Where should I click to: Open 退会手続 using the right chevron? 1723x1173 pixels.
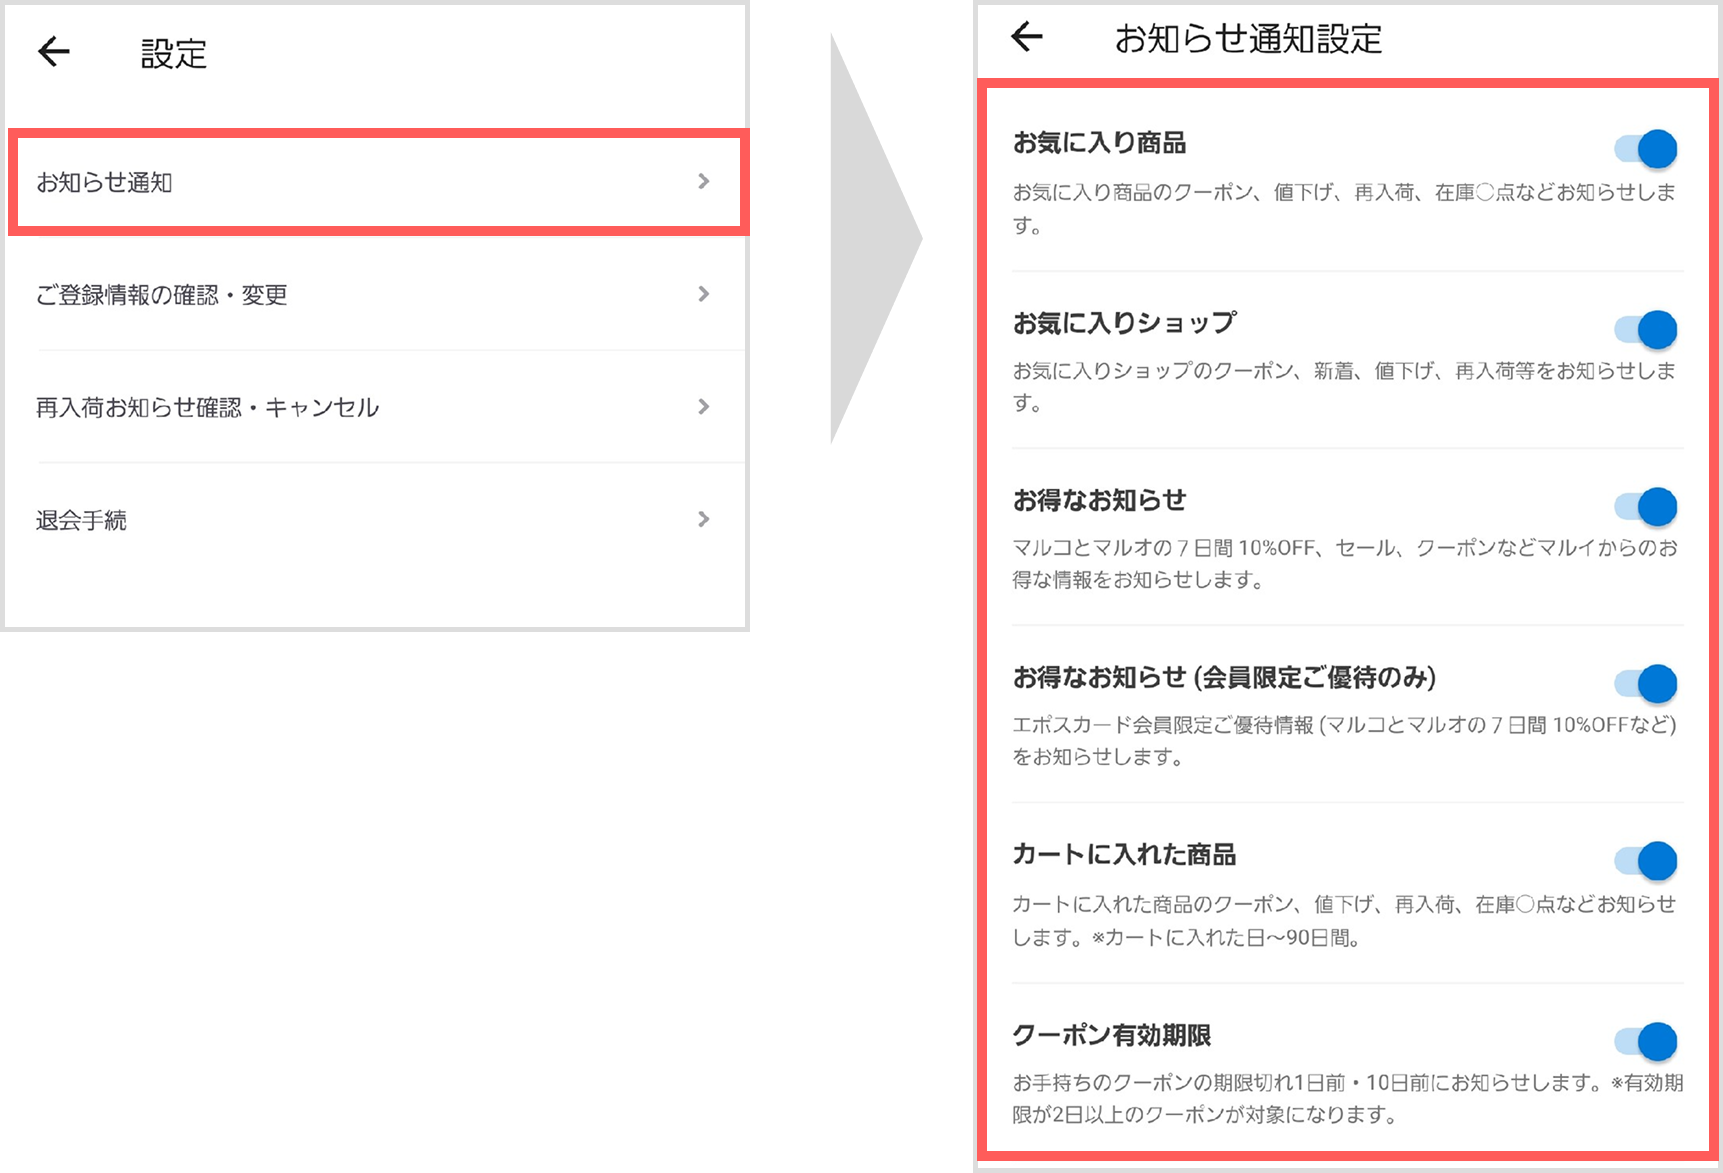click(705, 519)
